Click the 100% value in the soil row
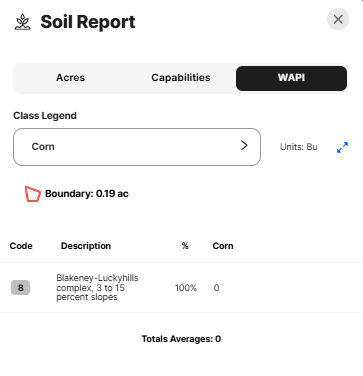Screen dimensions: 363x376 pos(186,288)
